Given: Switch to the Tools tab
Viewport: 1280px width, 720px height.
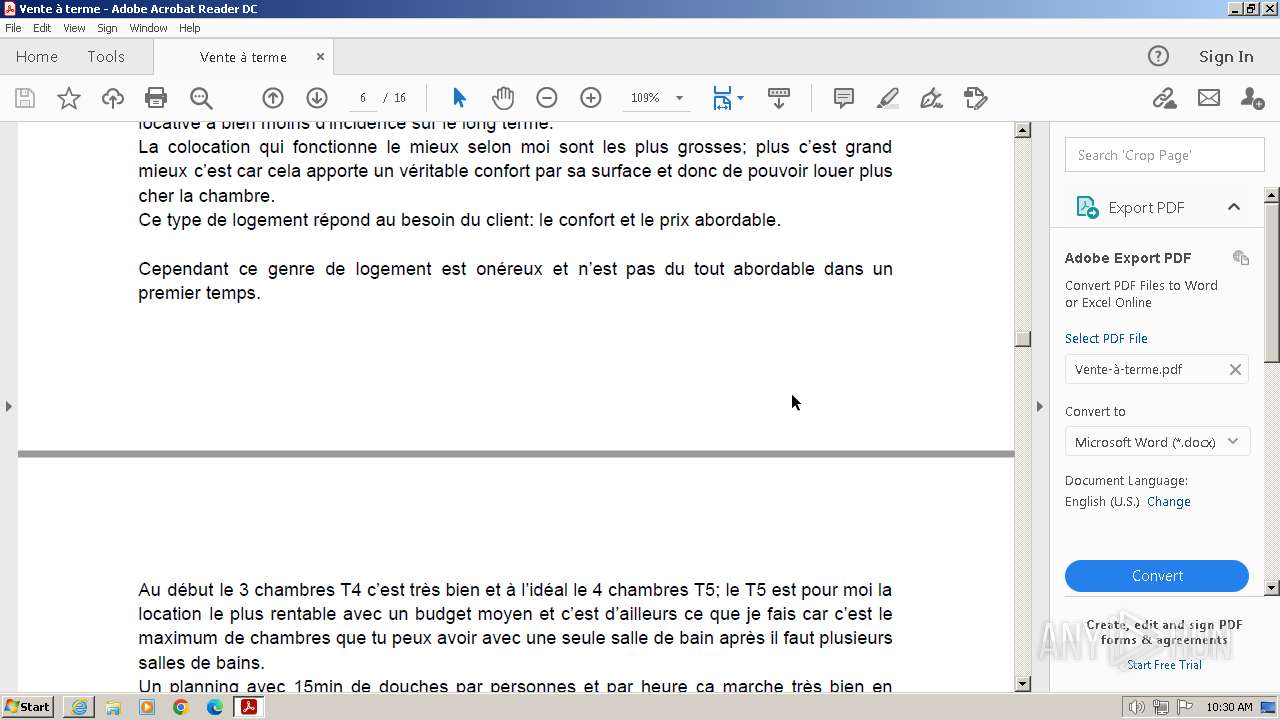Looking at the screenshot, I should pyautogui.click(x=106, y=57).
